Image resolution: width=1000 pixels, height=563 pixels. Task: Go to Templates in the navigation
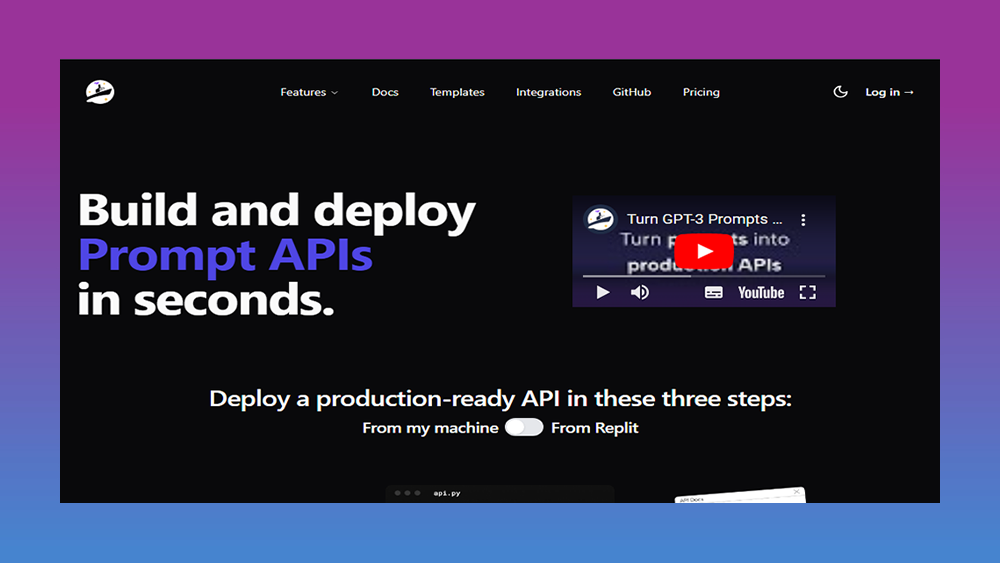(x=457, y=92)
